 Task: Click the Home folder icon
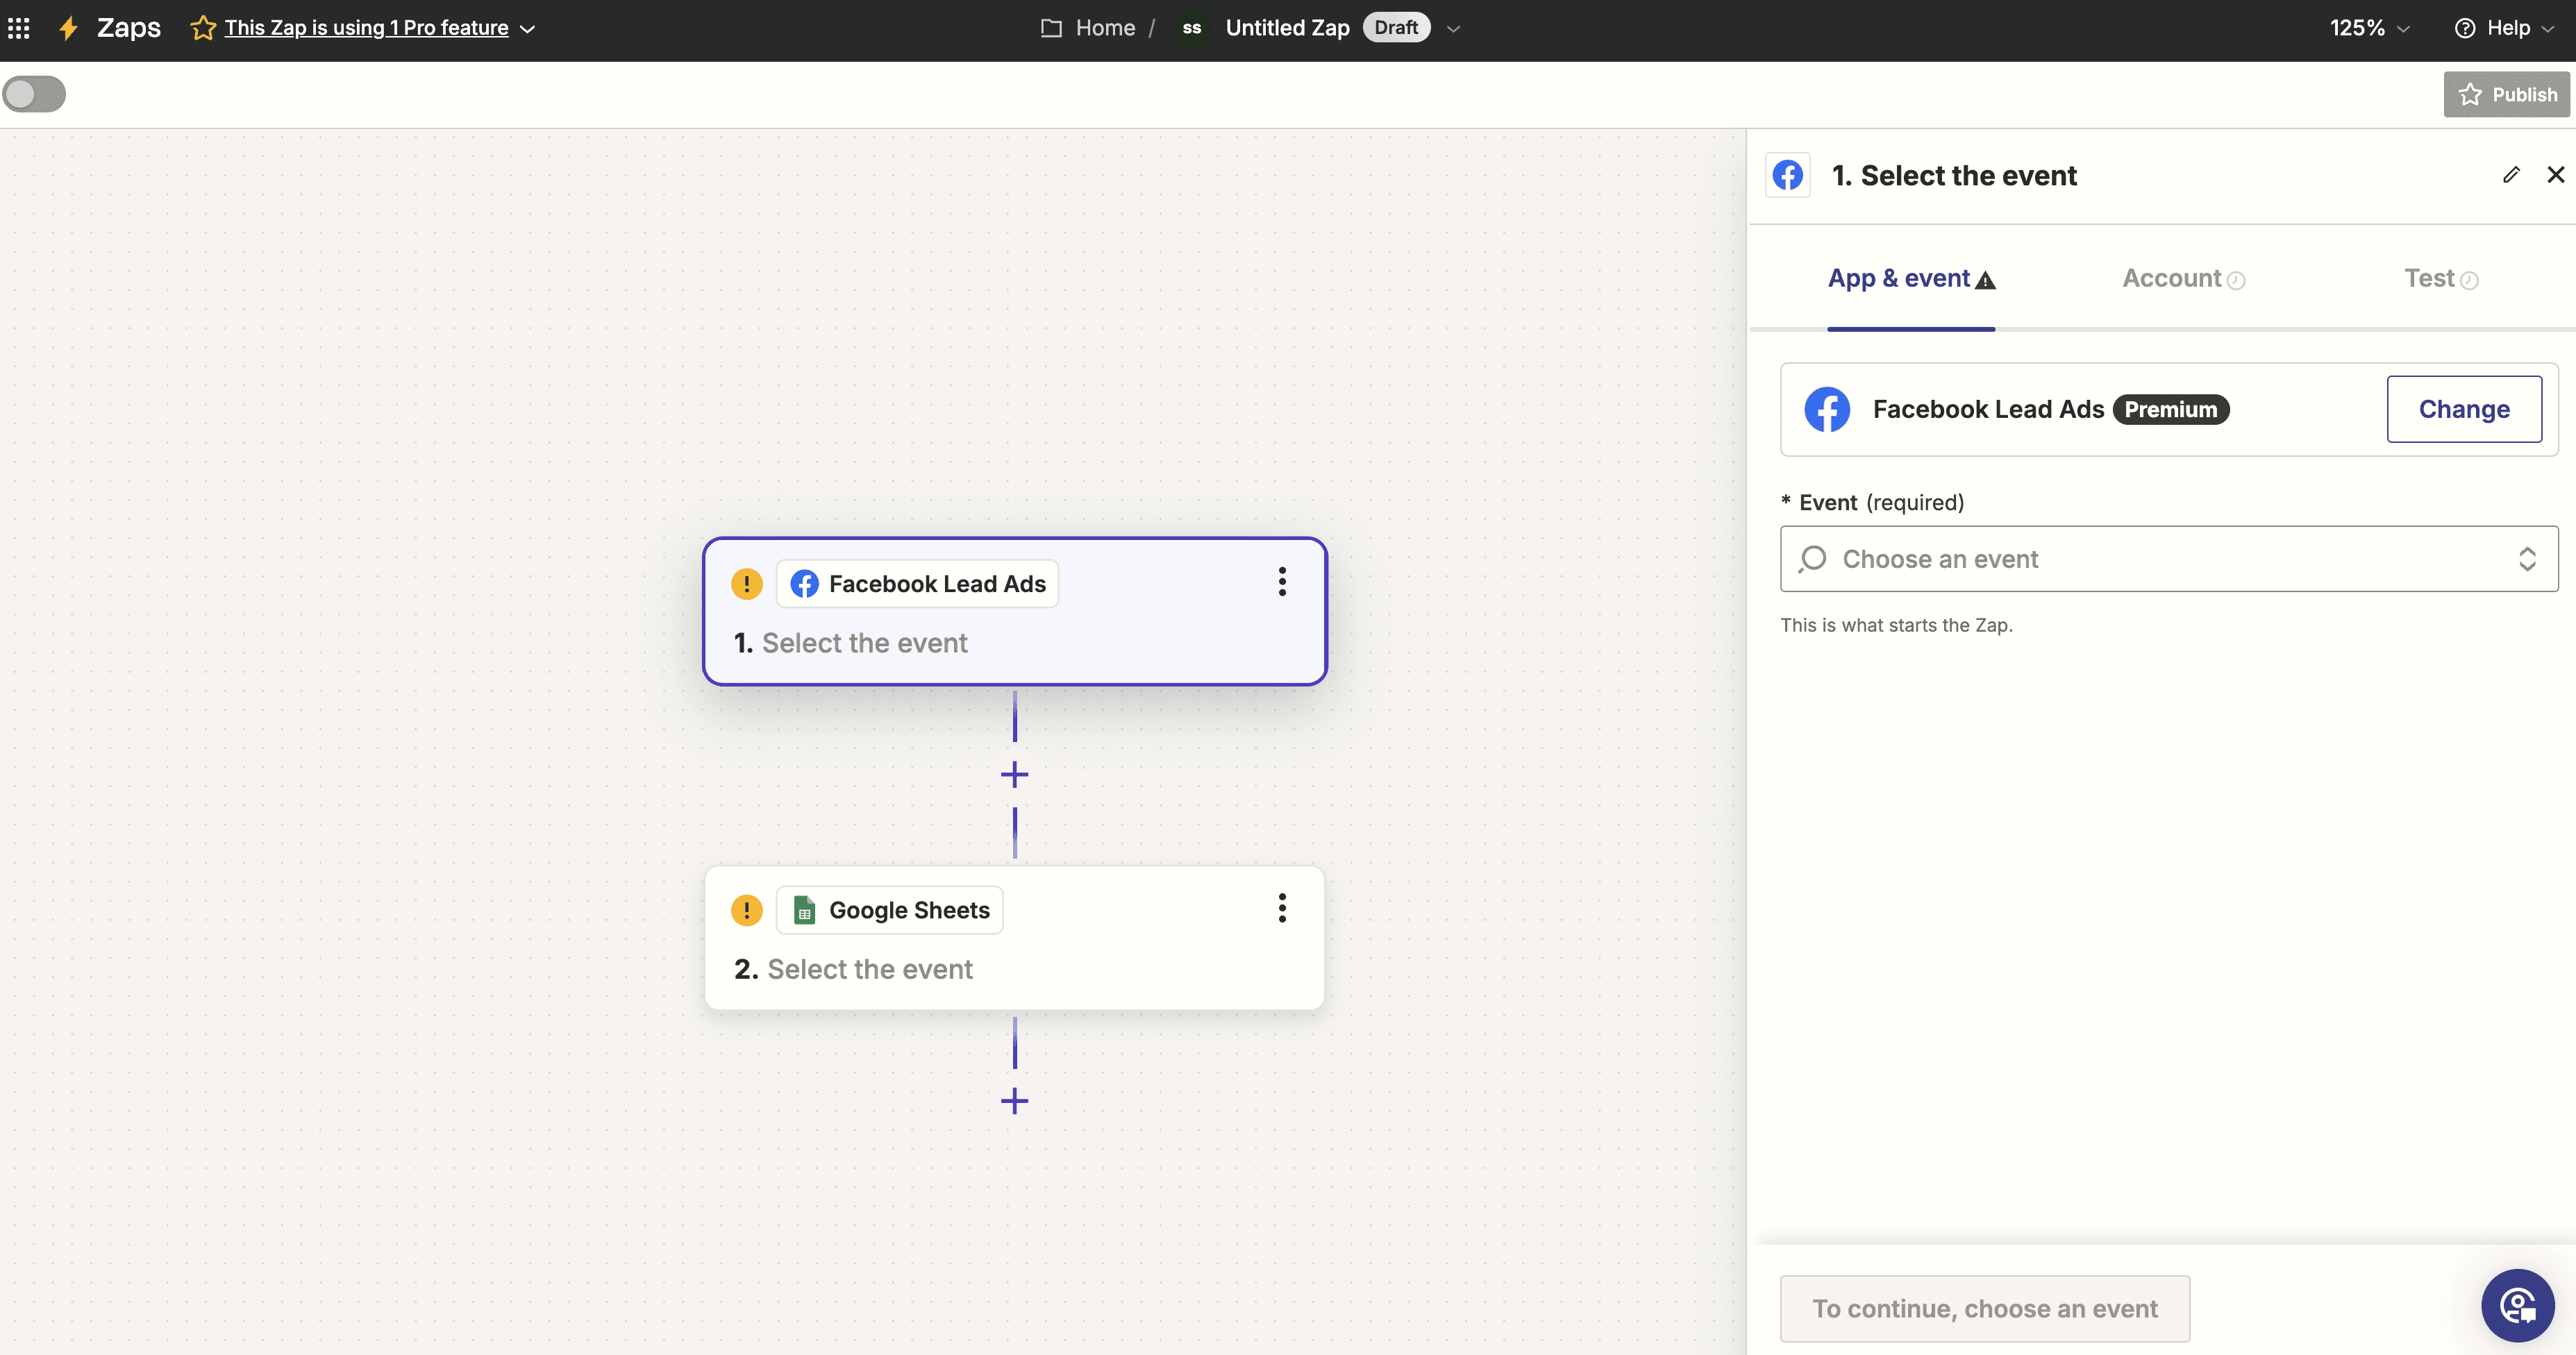pyautogui.click(x=1051, y=28)
